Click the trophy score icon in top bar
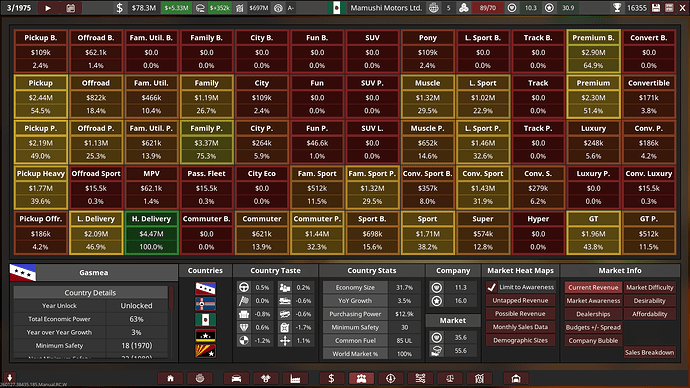This screenshot has width=690, height=388. [617, 8]
